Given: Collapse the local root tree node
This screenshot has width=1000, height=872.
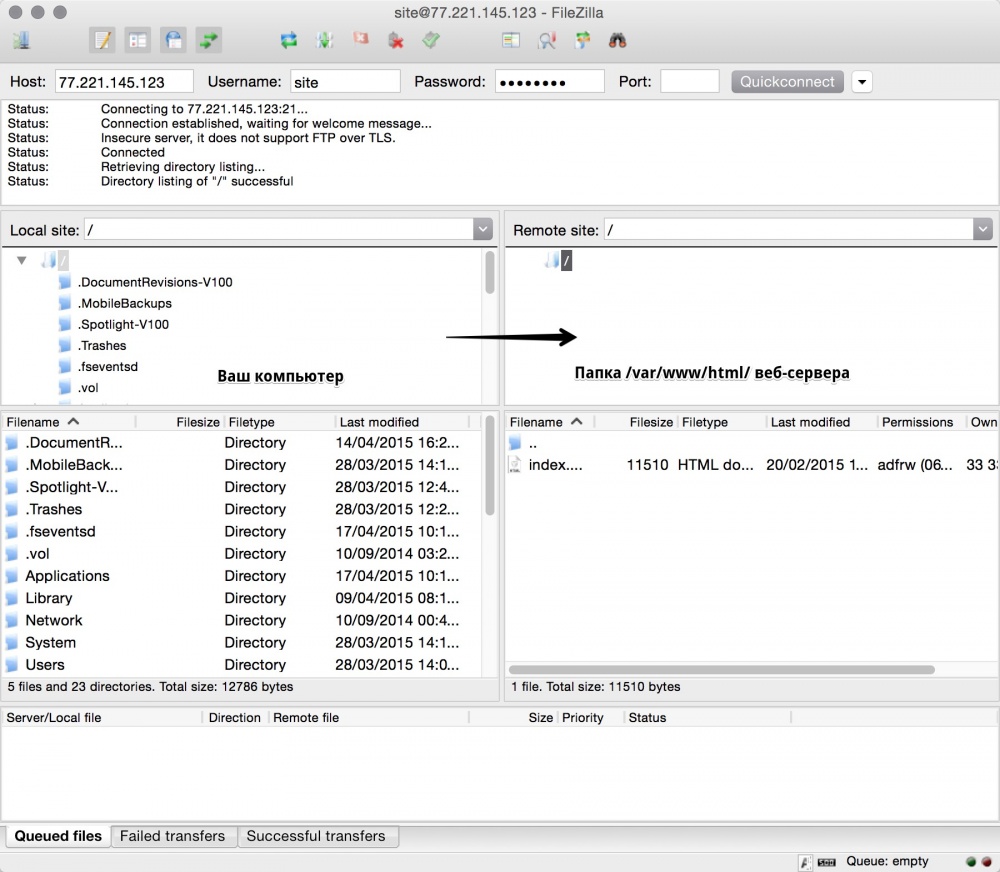Looking at the screenshot, I should tap(22, 260).
